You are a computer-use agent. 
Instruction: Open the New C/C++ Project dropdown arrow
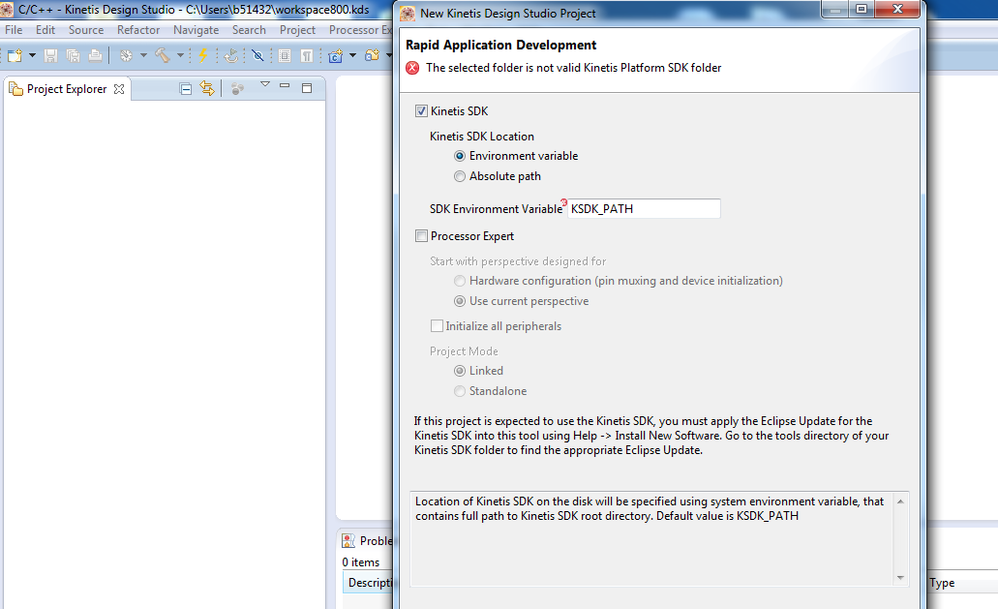[x=352, y=56]
